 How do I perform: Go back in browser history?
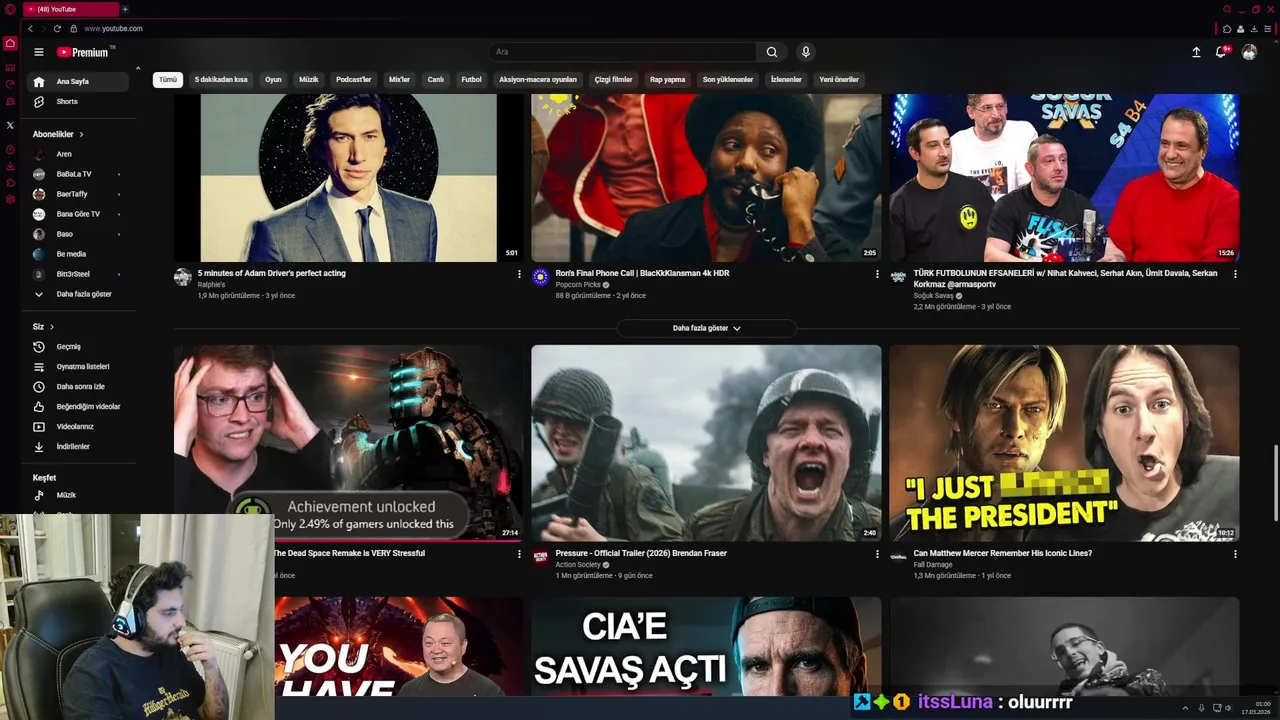point(30,29)
